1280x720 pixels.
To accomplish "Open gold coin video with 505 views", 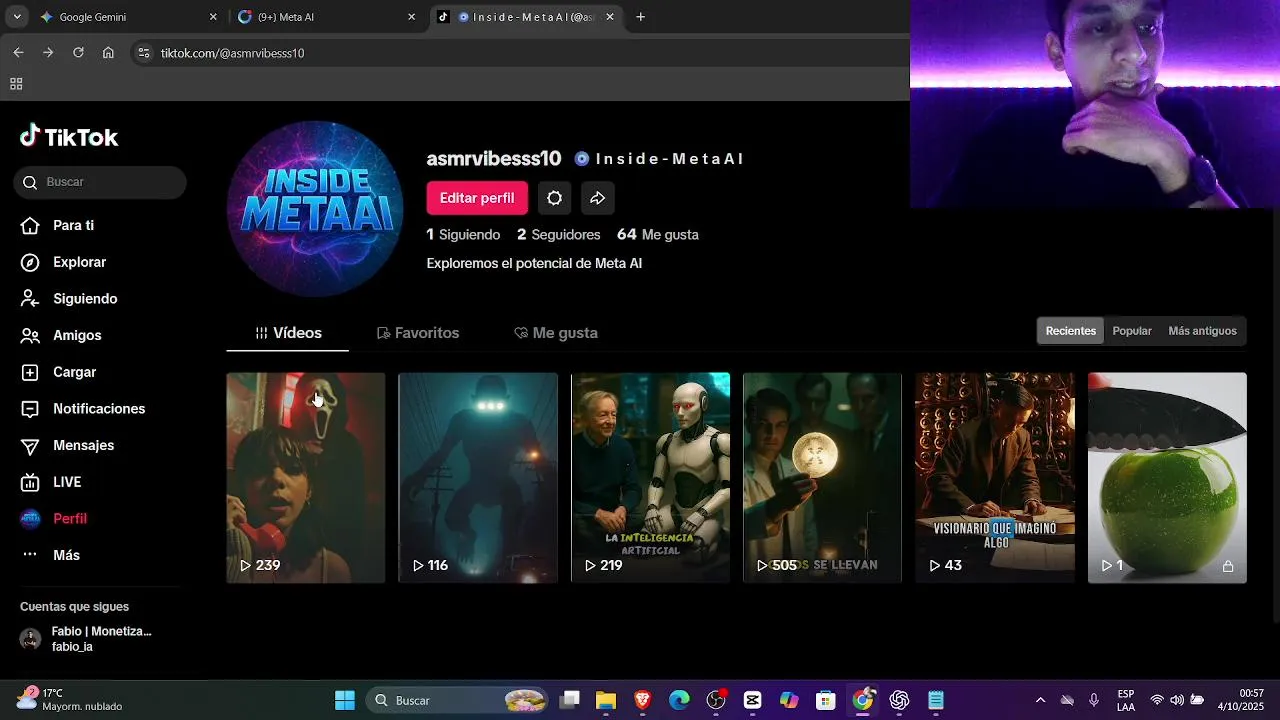I will [822, 478].
